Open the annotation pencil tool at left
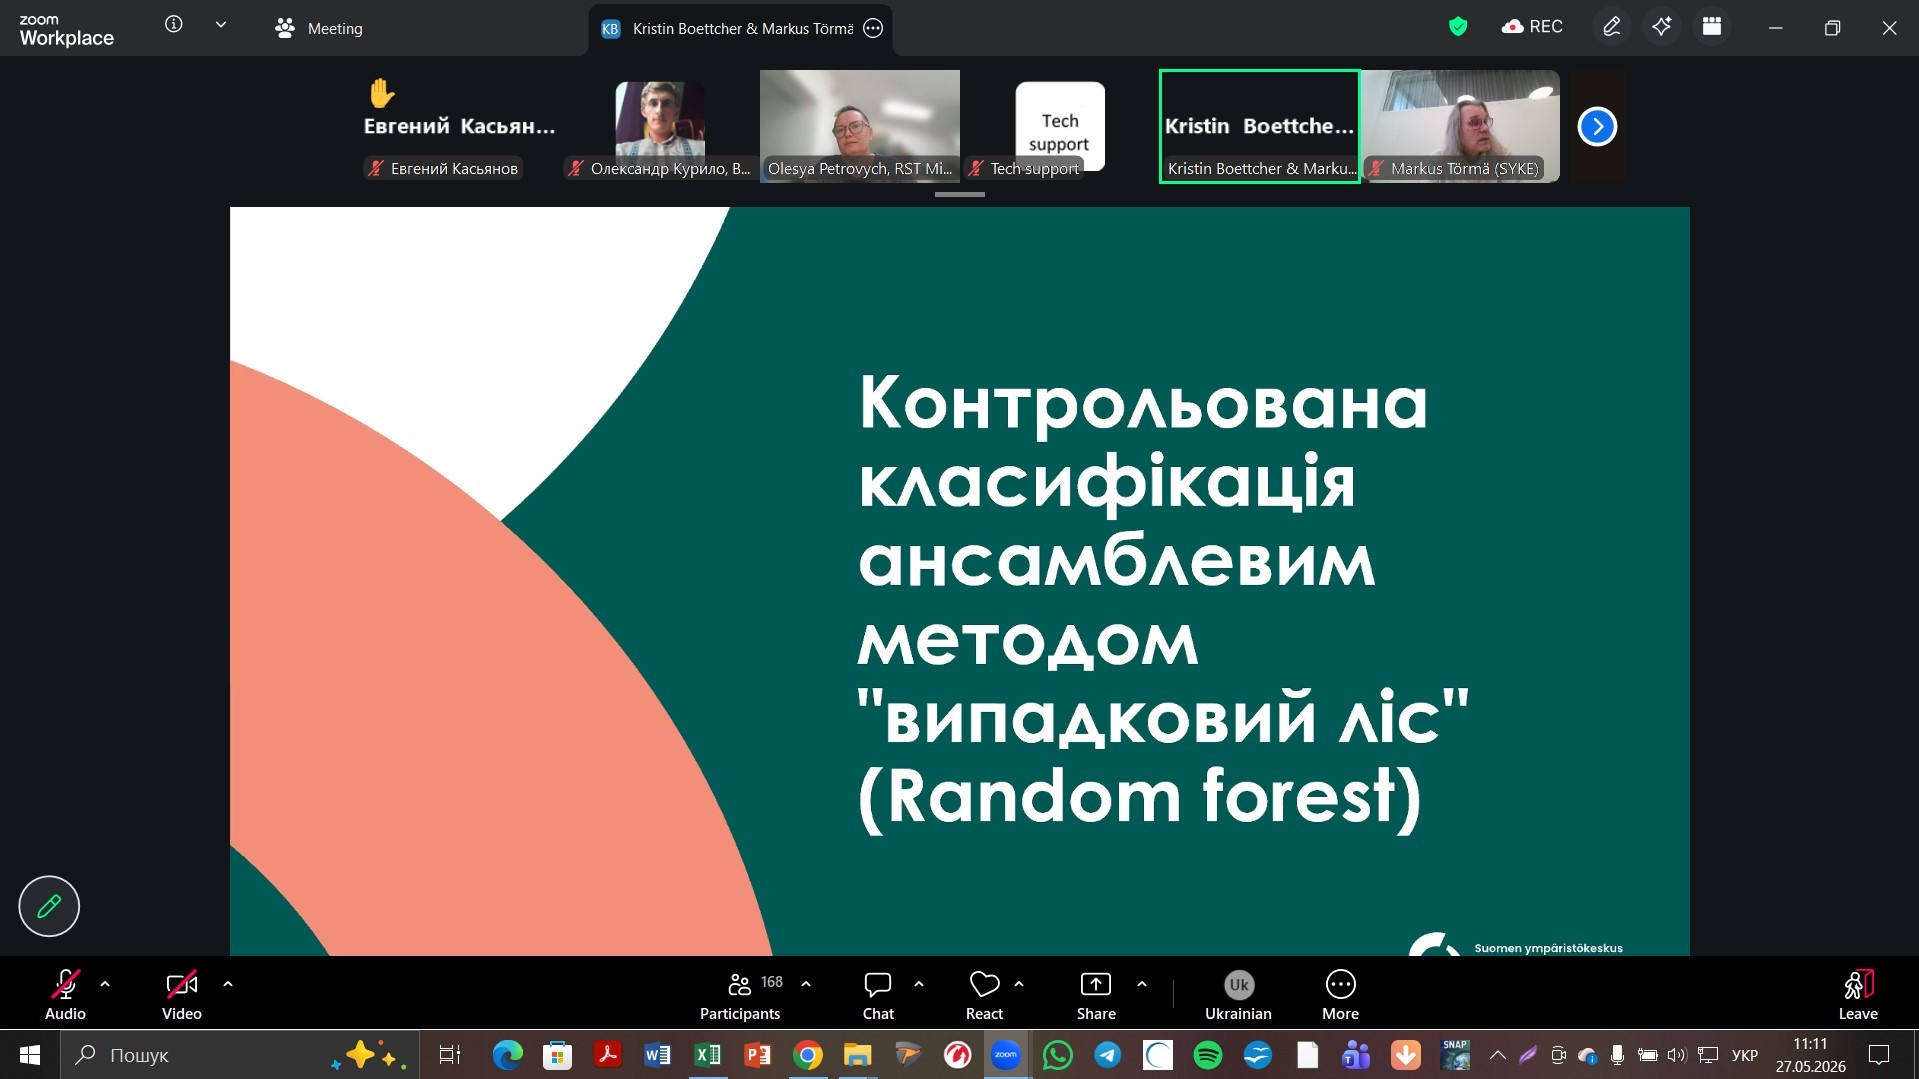The image size is (1919, 1079). pos(49,906)
